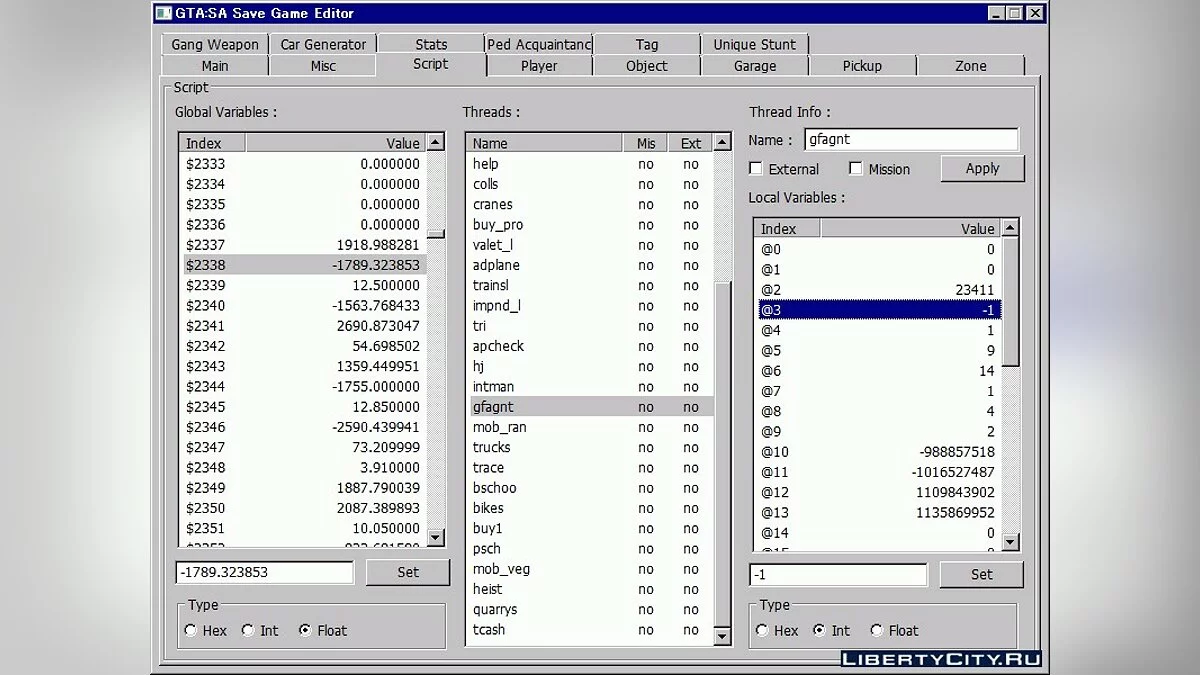Select local variable @10 in the list
The width and height of the screenshot is (1200, 675).
pyautogui.click(x=880, y=451)
